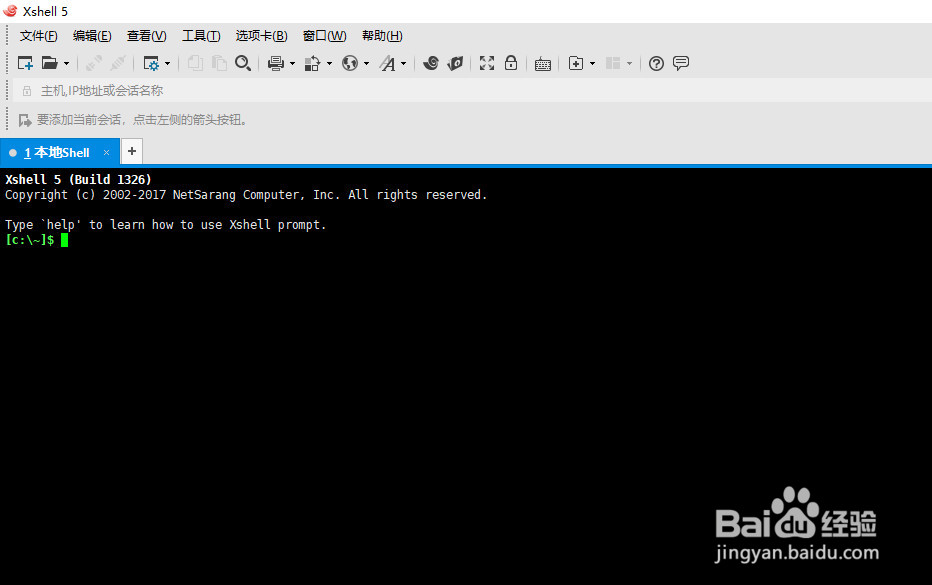Image resolution: width=932 pixels, height=585 pixels.
Task: Click the new tab plus-page icon in toolbar
Action: tap(576, 63)
